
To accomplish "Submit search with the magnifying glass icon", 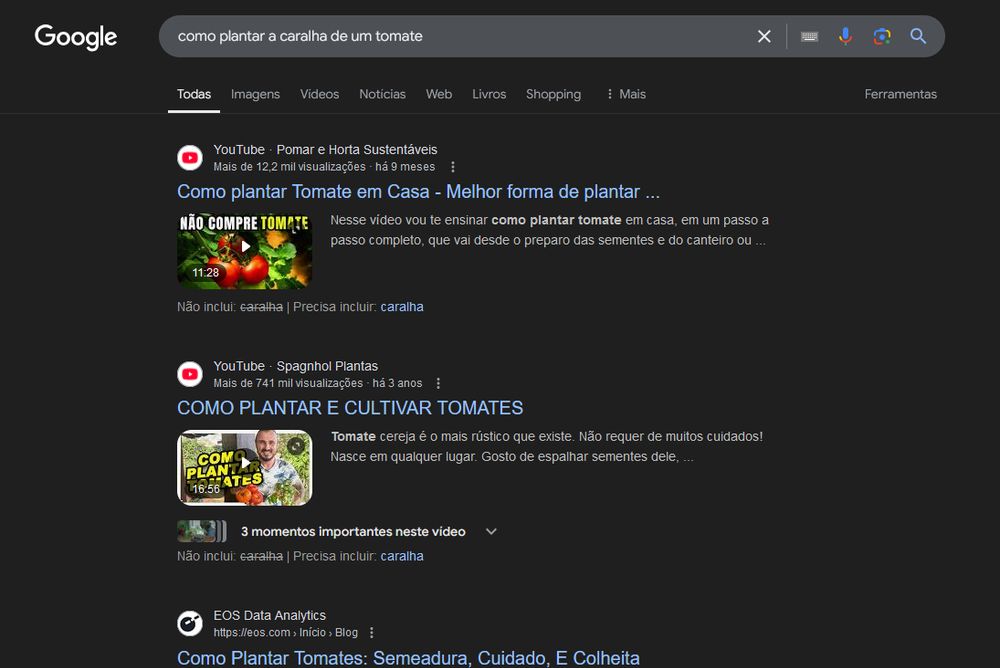I will click(918, 36).
